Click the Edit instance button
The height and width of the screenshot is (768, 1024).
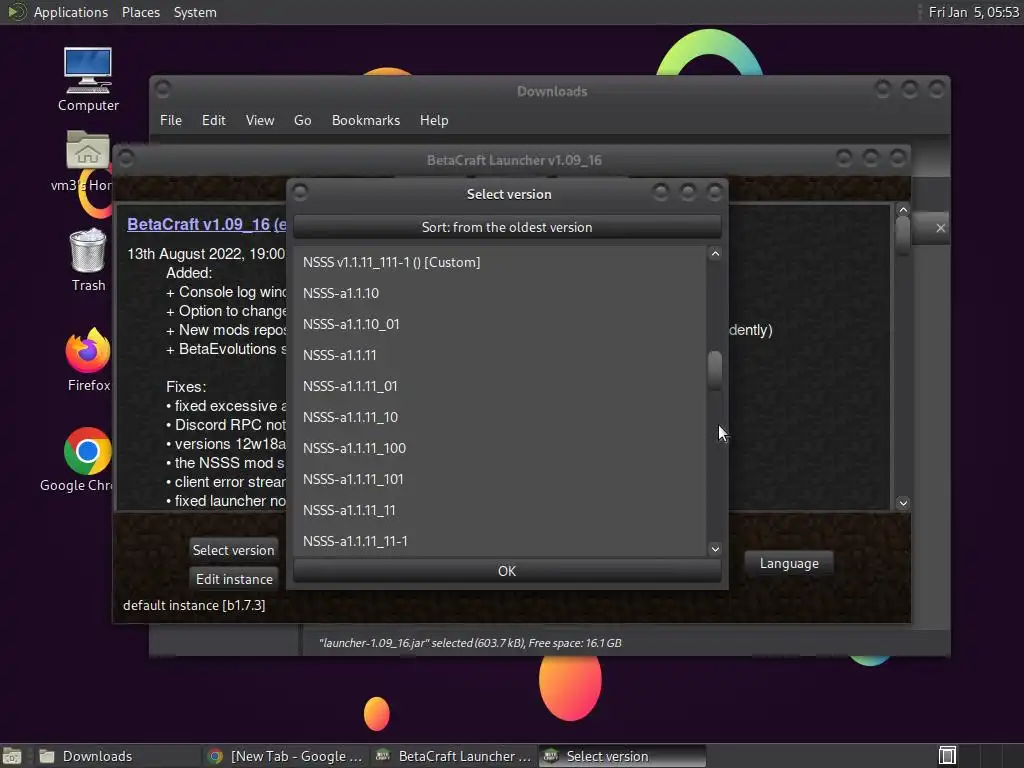234,579
